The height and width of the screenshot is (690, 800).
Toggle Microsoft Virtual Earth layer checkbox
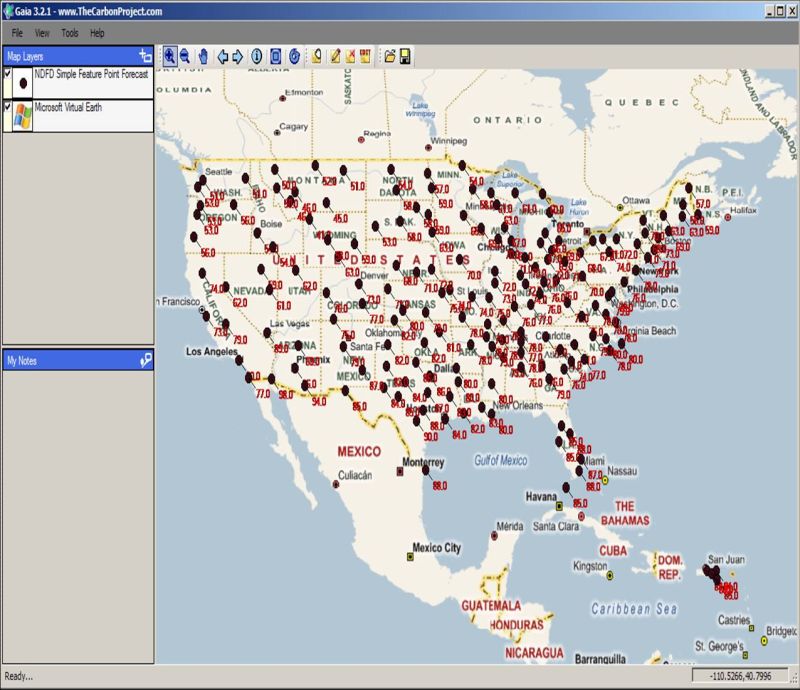click(7, 107)
